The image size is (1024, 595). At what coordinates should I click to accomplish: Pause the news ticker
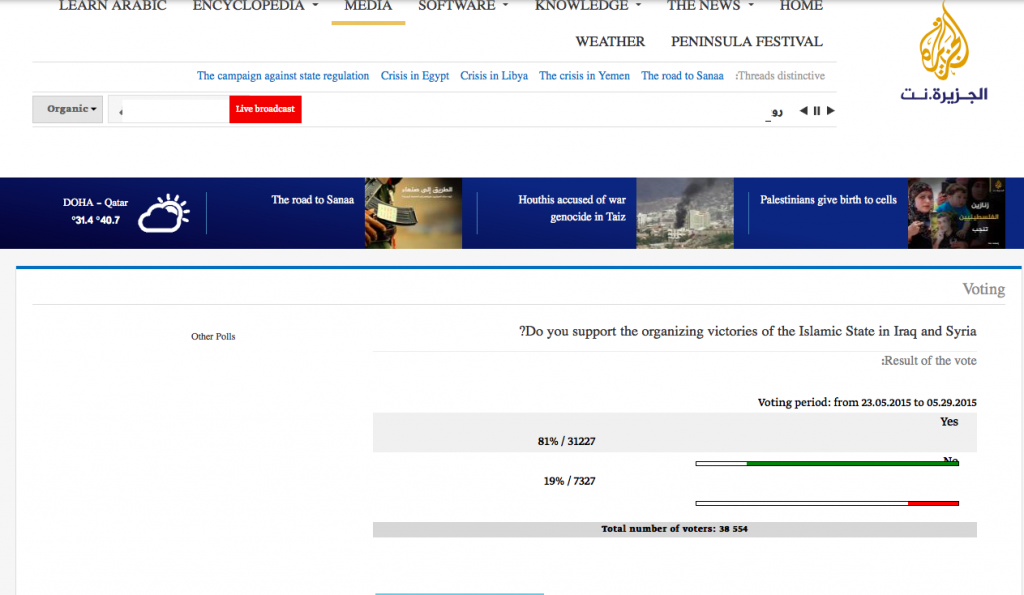[x=816, y=111]
